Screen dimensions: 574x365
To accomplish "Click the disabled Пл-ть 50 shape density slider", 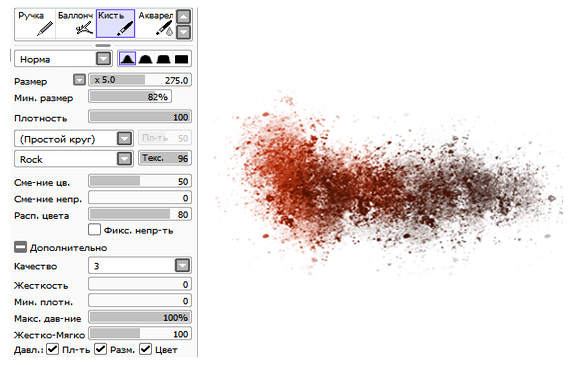I will [x=165, y=138].
